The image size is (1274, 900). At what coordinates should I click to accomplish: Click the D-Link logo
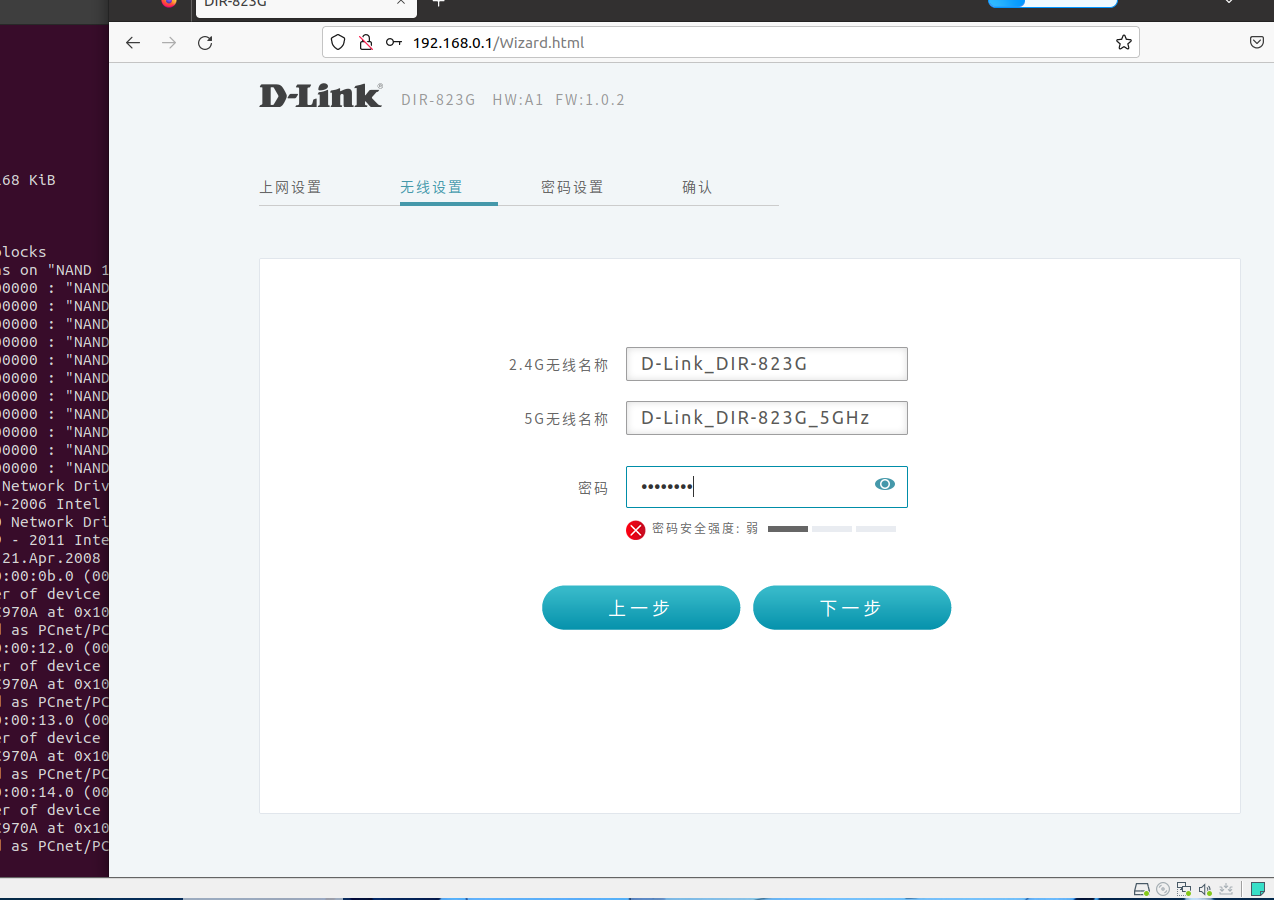(x=321, y=96)
